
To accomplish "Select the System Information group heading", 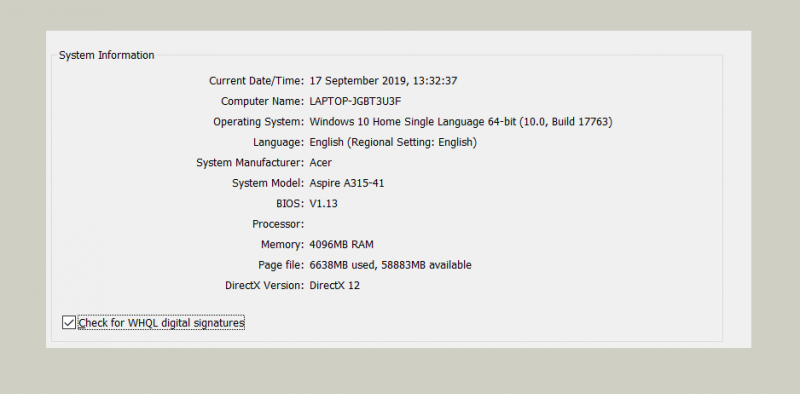I will pos(107,55).
